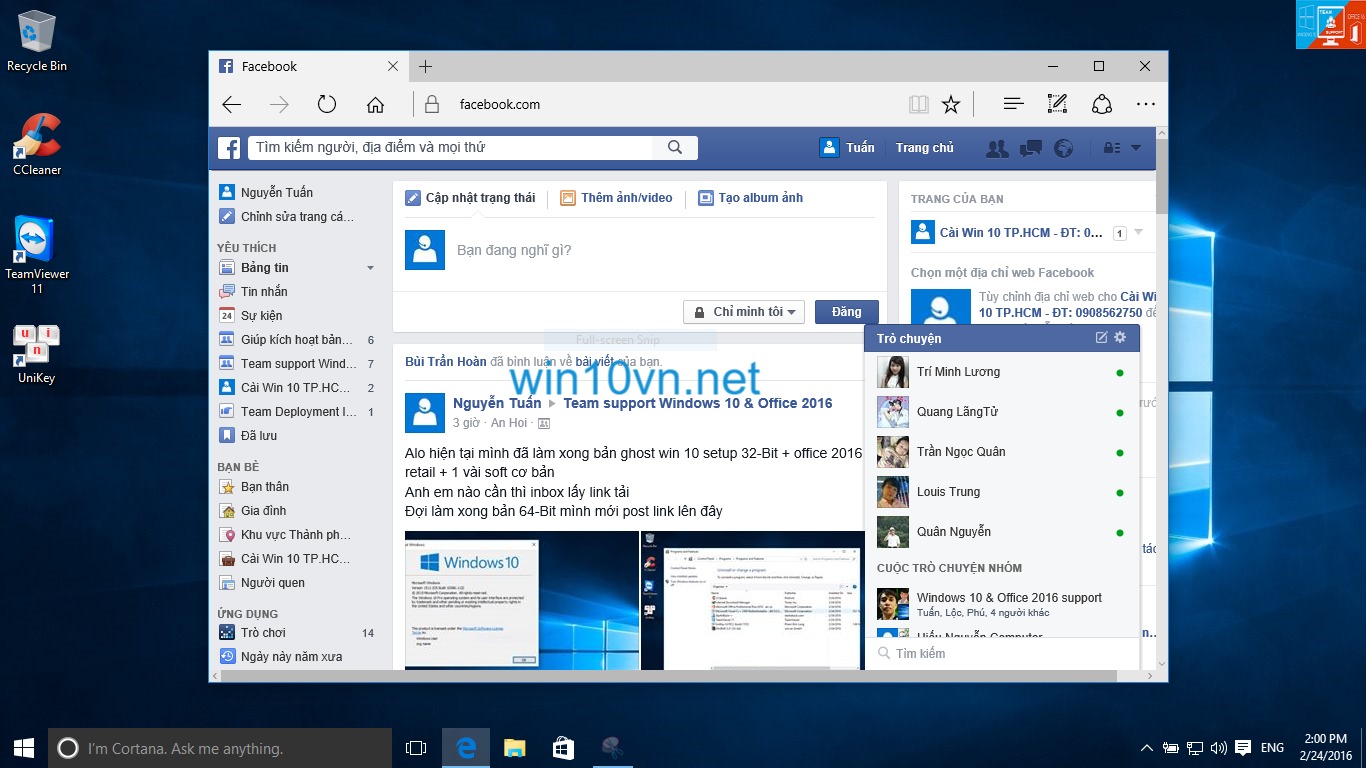
Task: Open volume icon in system tray
Action: pos(1218,747)
